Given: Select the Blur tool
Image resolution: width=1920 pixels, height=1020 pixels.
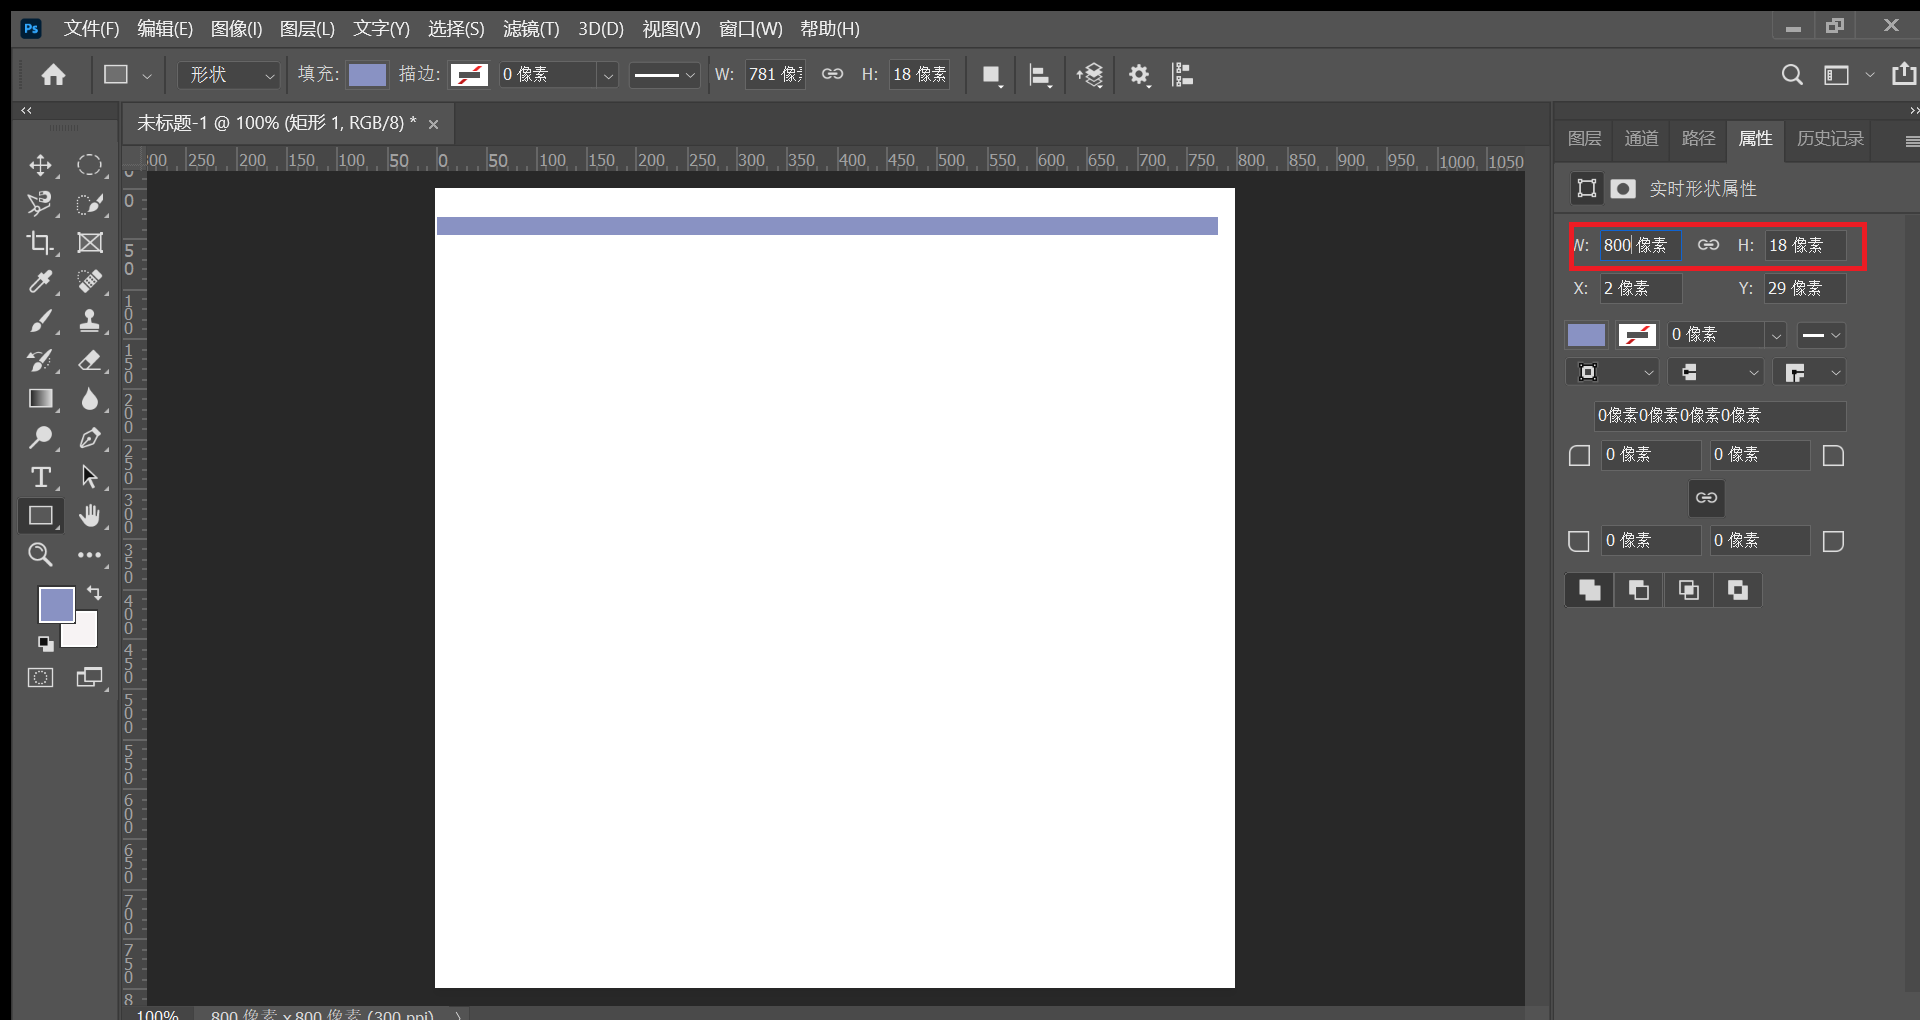Looking at the screenshot, I should [90, 399].
